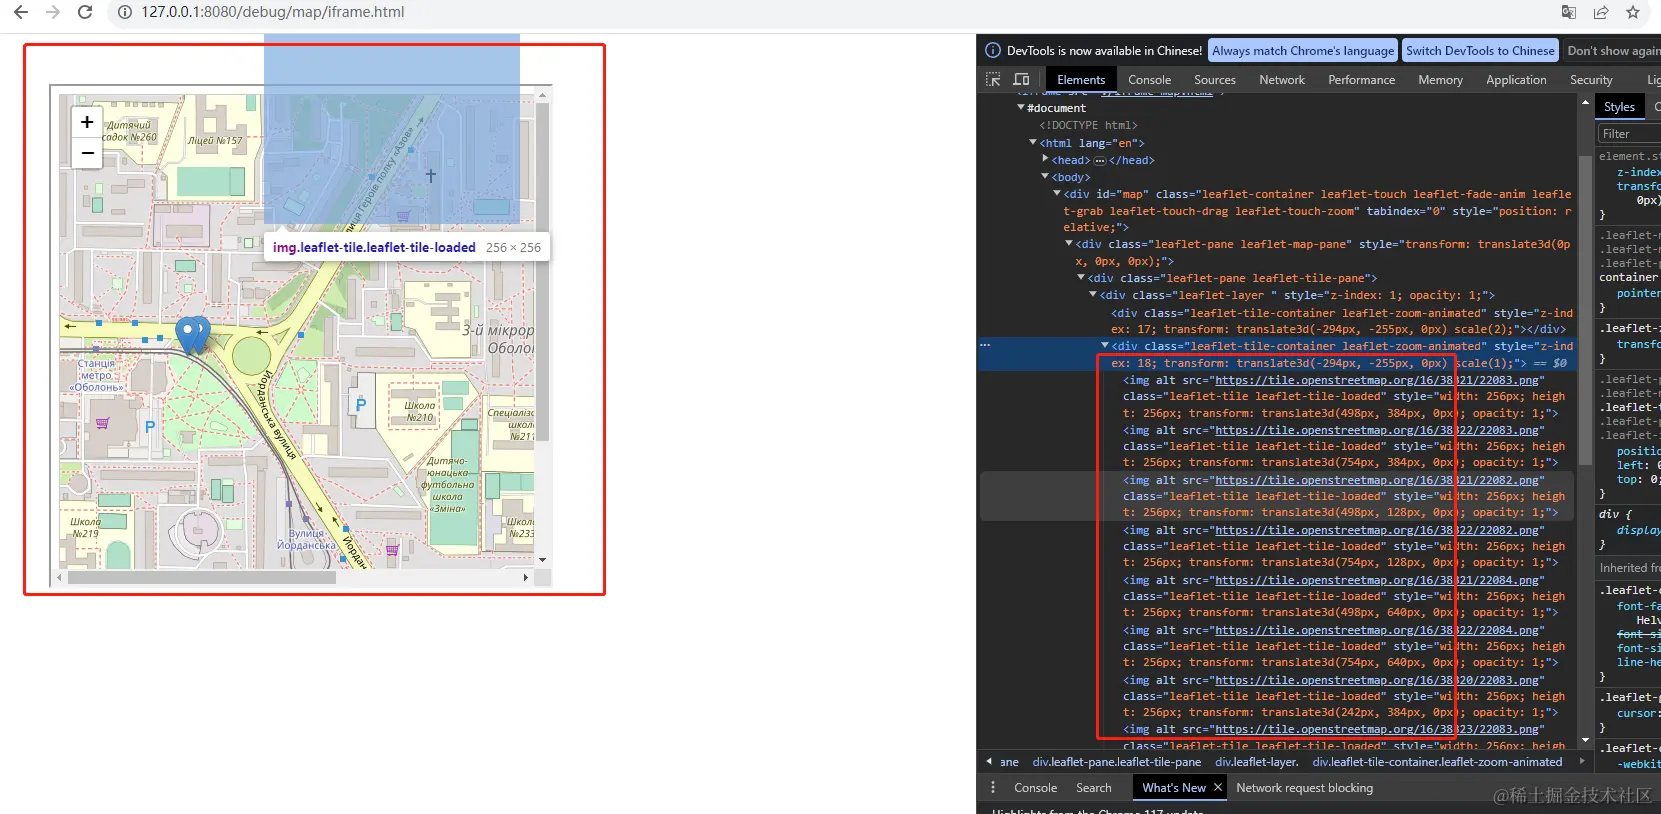Select the What's New drawer tab
This screenshot has height=814, width=1661.
1174,788
